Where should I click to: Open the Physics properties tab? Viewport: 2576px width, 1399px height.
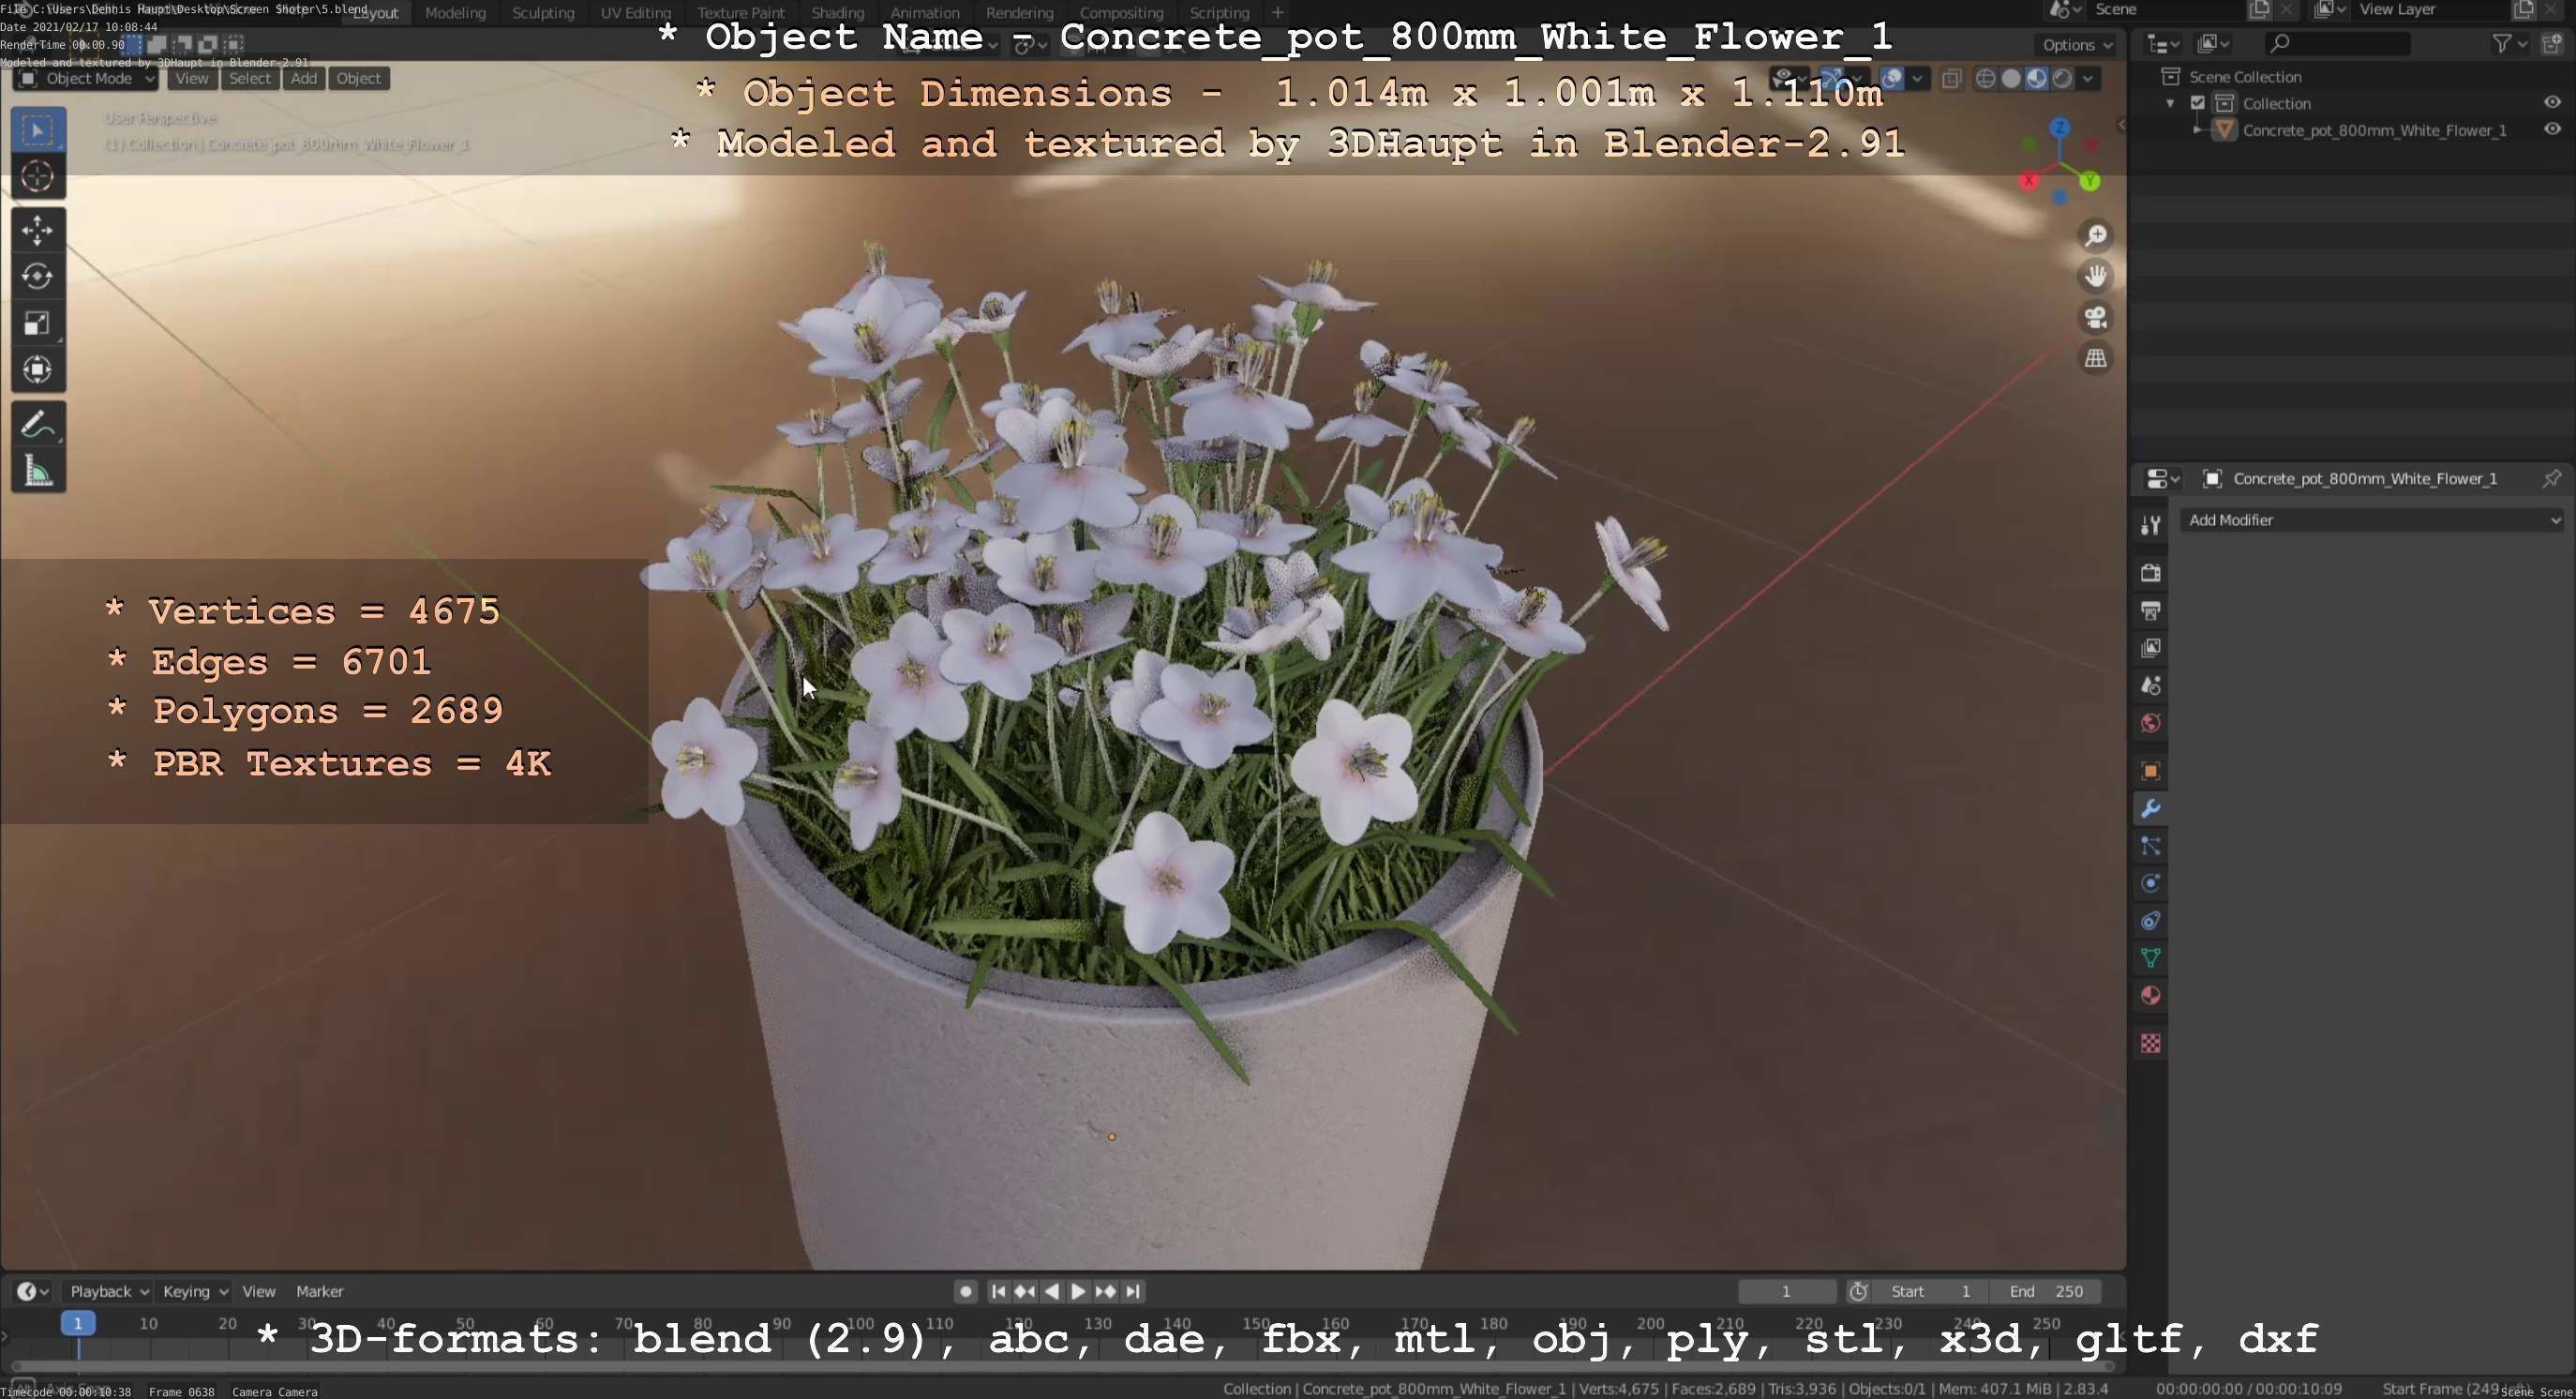2151,884
